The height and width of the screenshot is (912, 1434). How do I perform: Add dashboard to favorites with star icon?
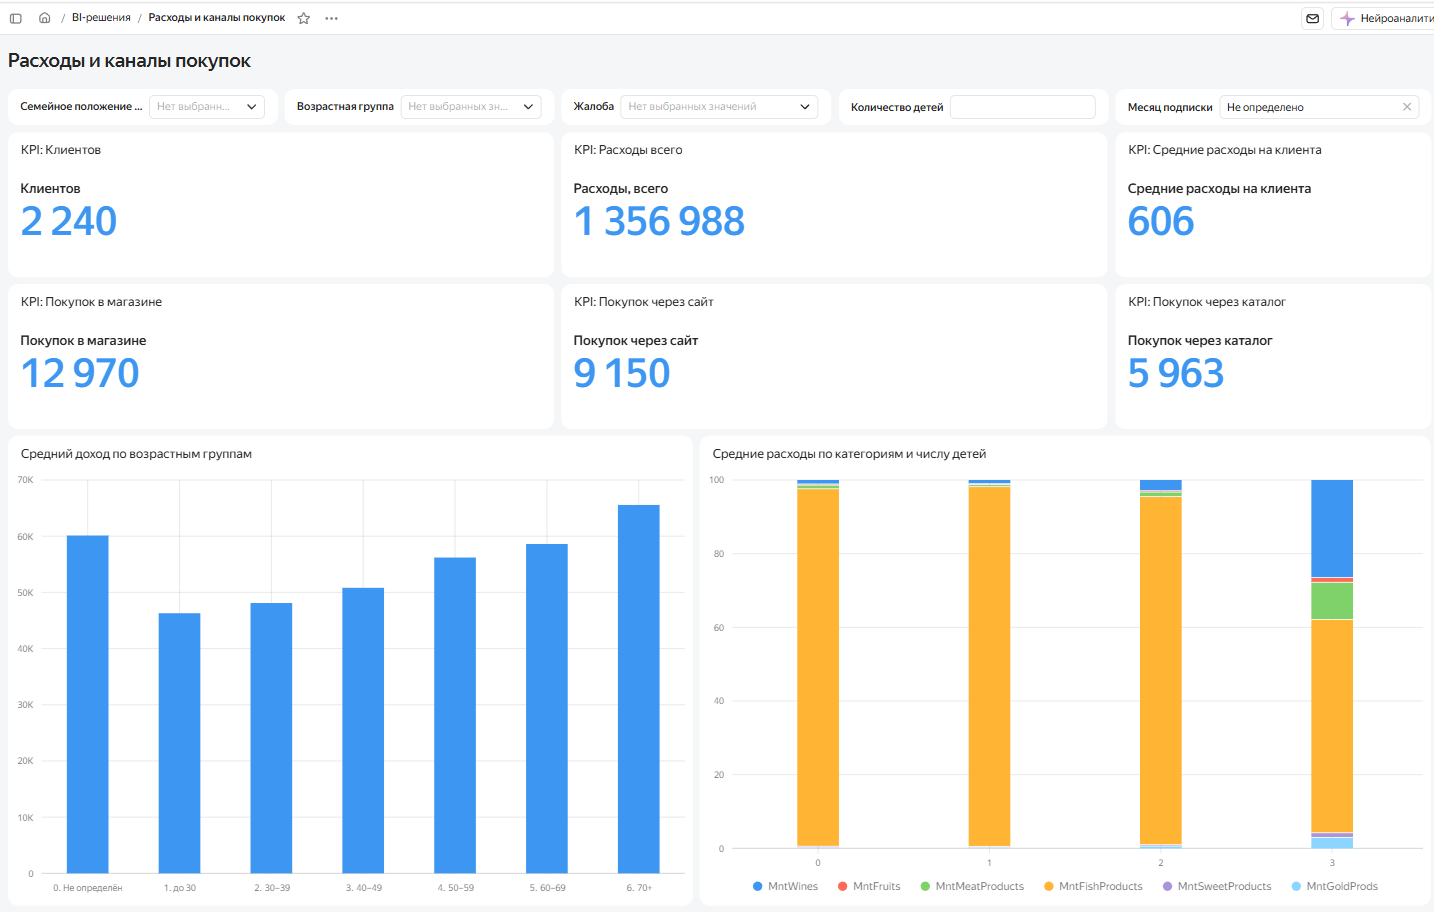point(304,18)
